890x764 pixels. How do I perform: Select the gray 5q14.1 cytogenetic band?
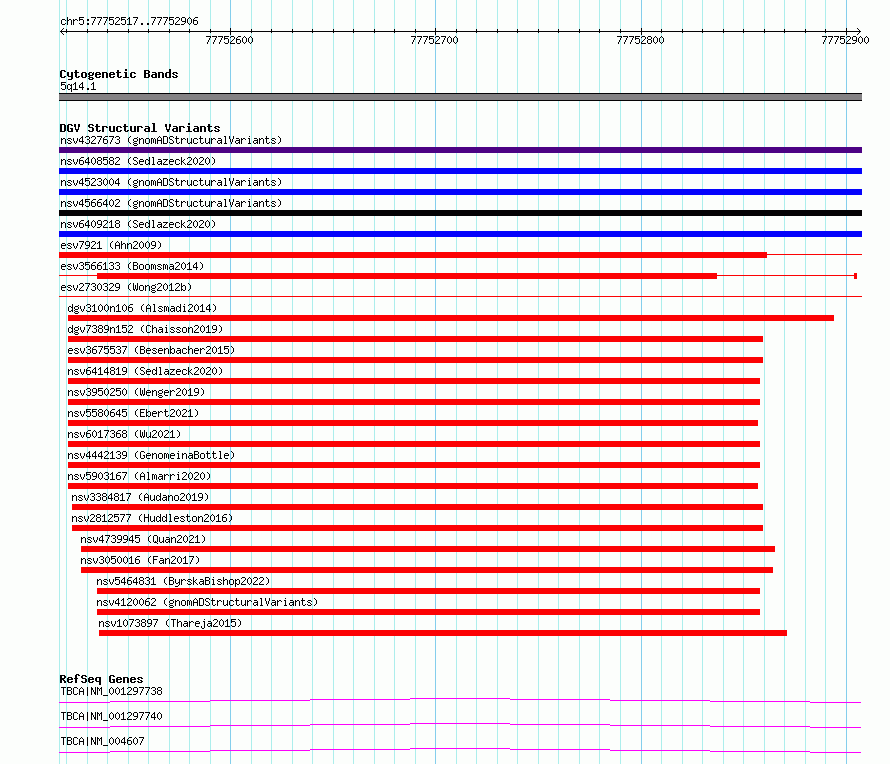460,97
